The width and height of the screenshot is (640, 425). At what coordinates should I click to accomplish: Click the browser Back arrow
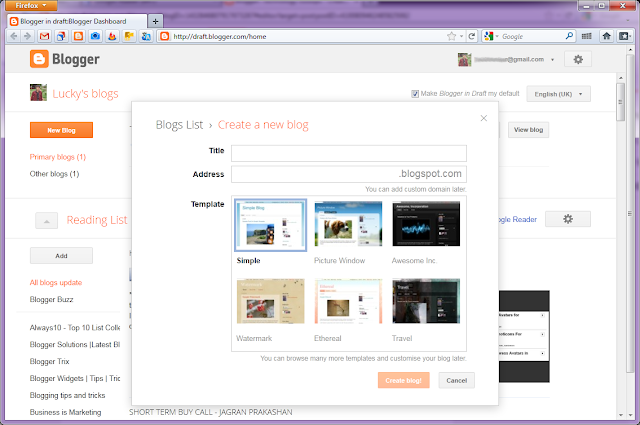14,36
